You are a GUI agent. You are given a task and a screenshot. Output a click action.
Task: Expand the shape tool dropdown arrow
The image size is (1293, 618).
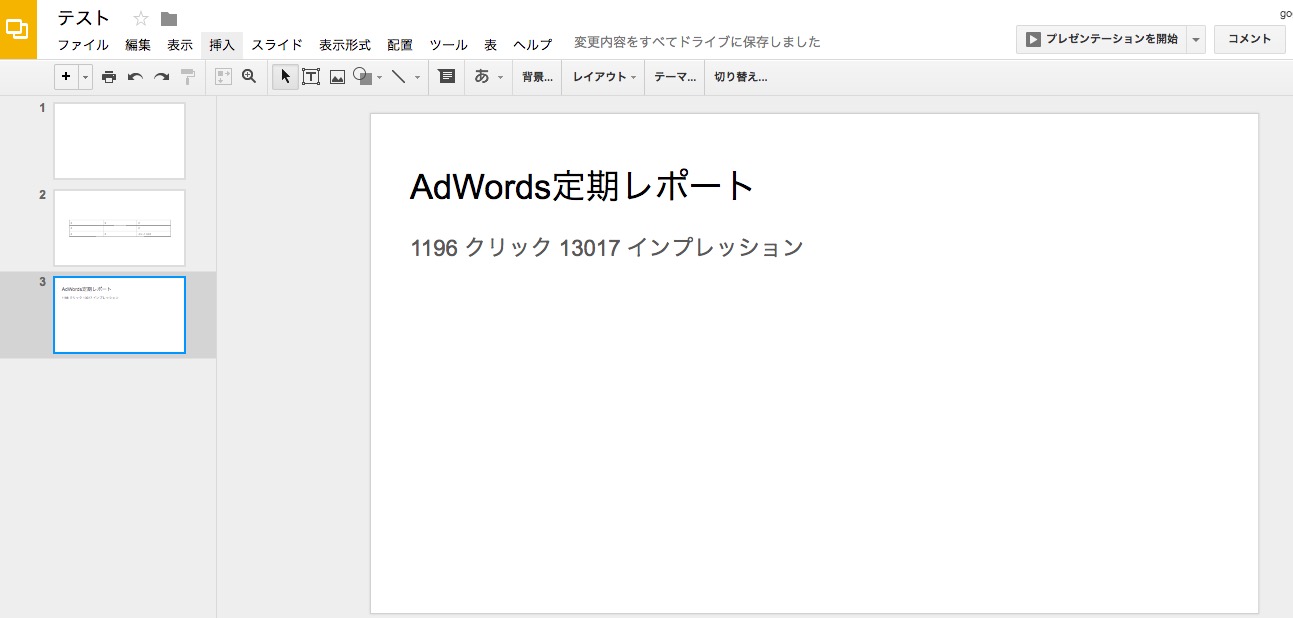(x=380, y=77)
